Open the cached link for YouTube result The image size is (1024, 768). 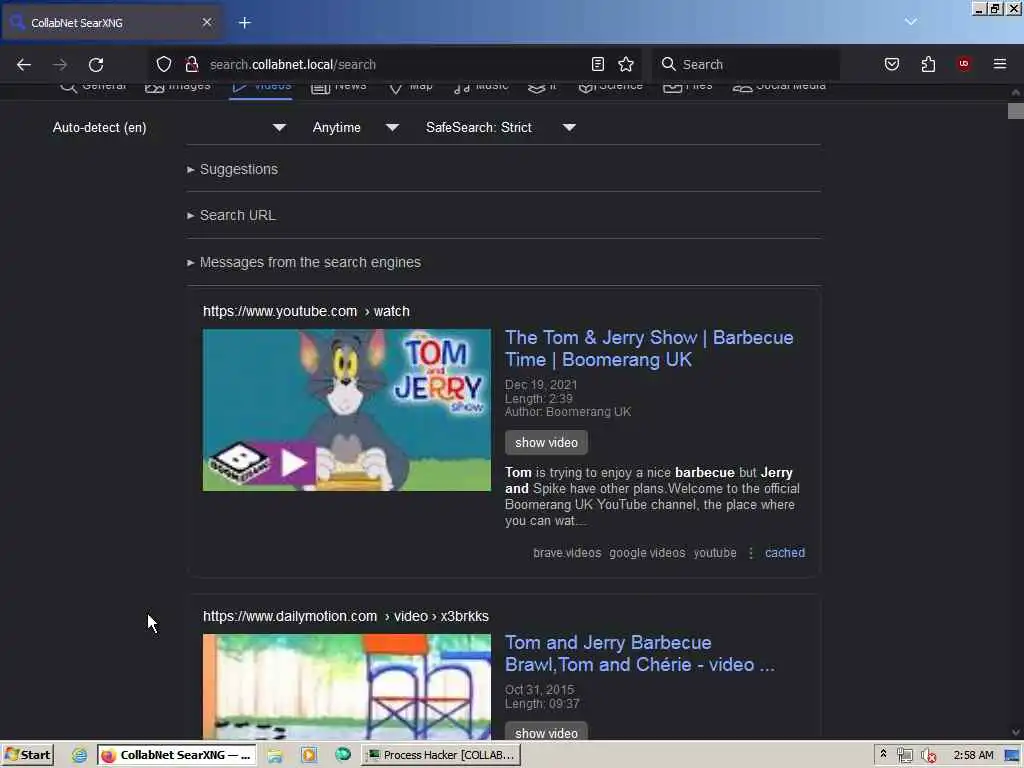pos(785,552)
